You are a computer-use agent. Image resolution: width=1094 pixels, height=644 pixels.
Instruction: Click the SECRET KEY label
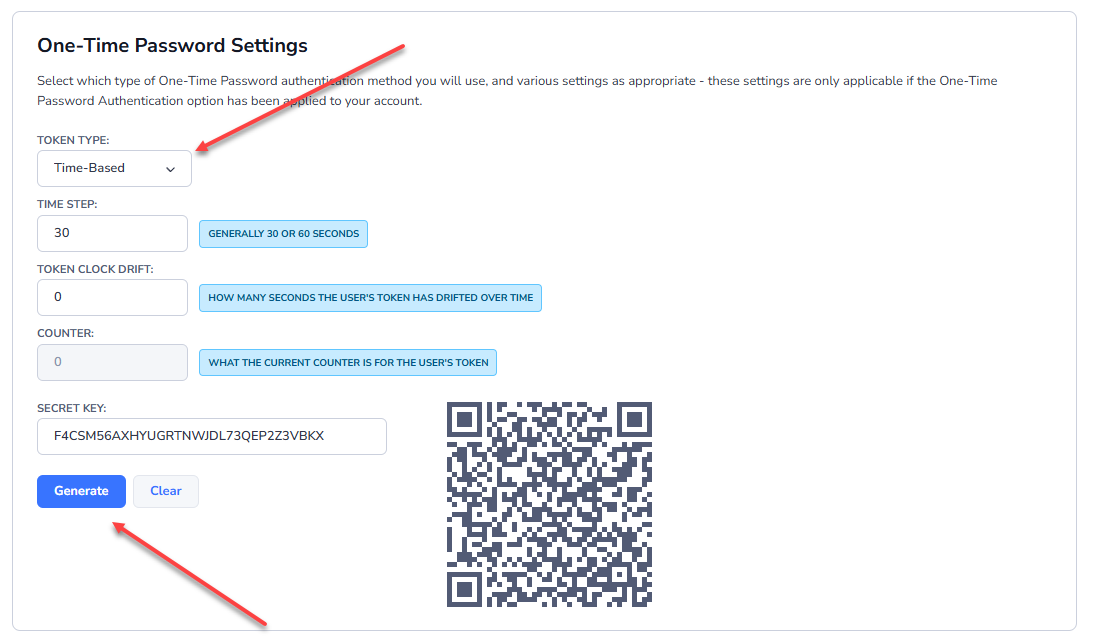click(72, 408)
